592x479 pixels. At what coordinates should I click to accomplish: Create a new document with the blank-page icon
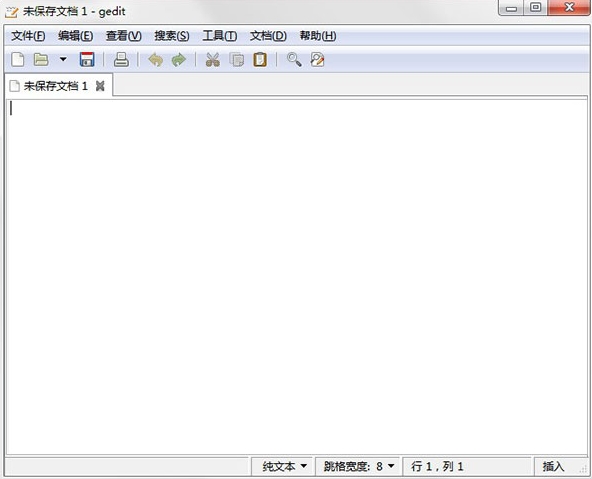click(18, 60)
